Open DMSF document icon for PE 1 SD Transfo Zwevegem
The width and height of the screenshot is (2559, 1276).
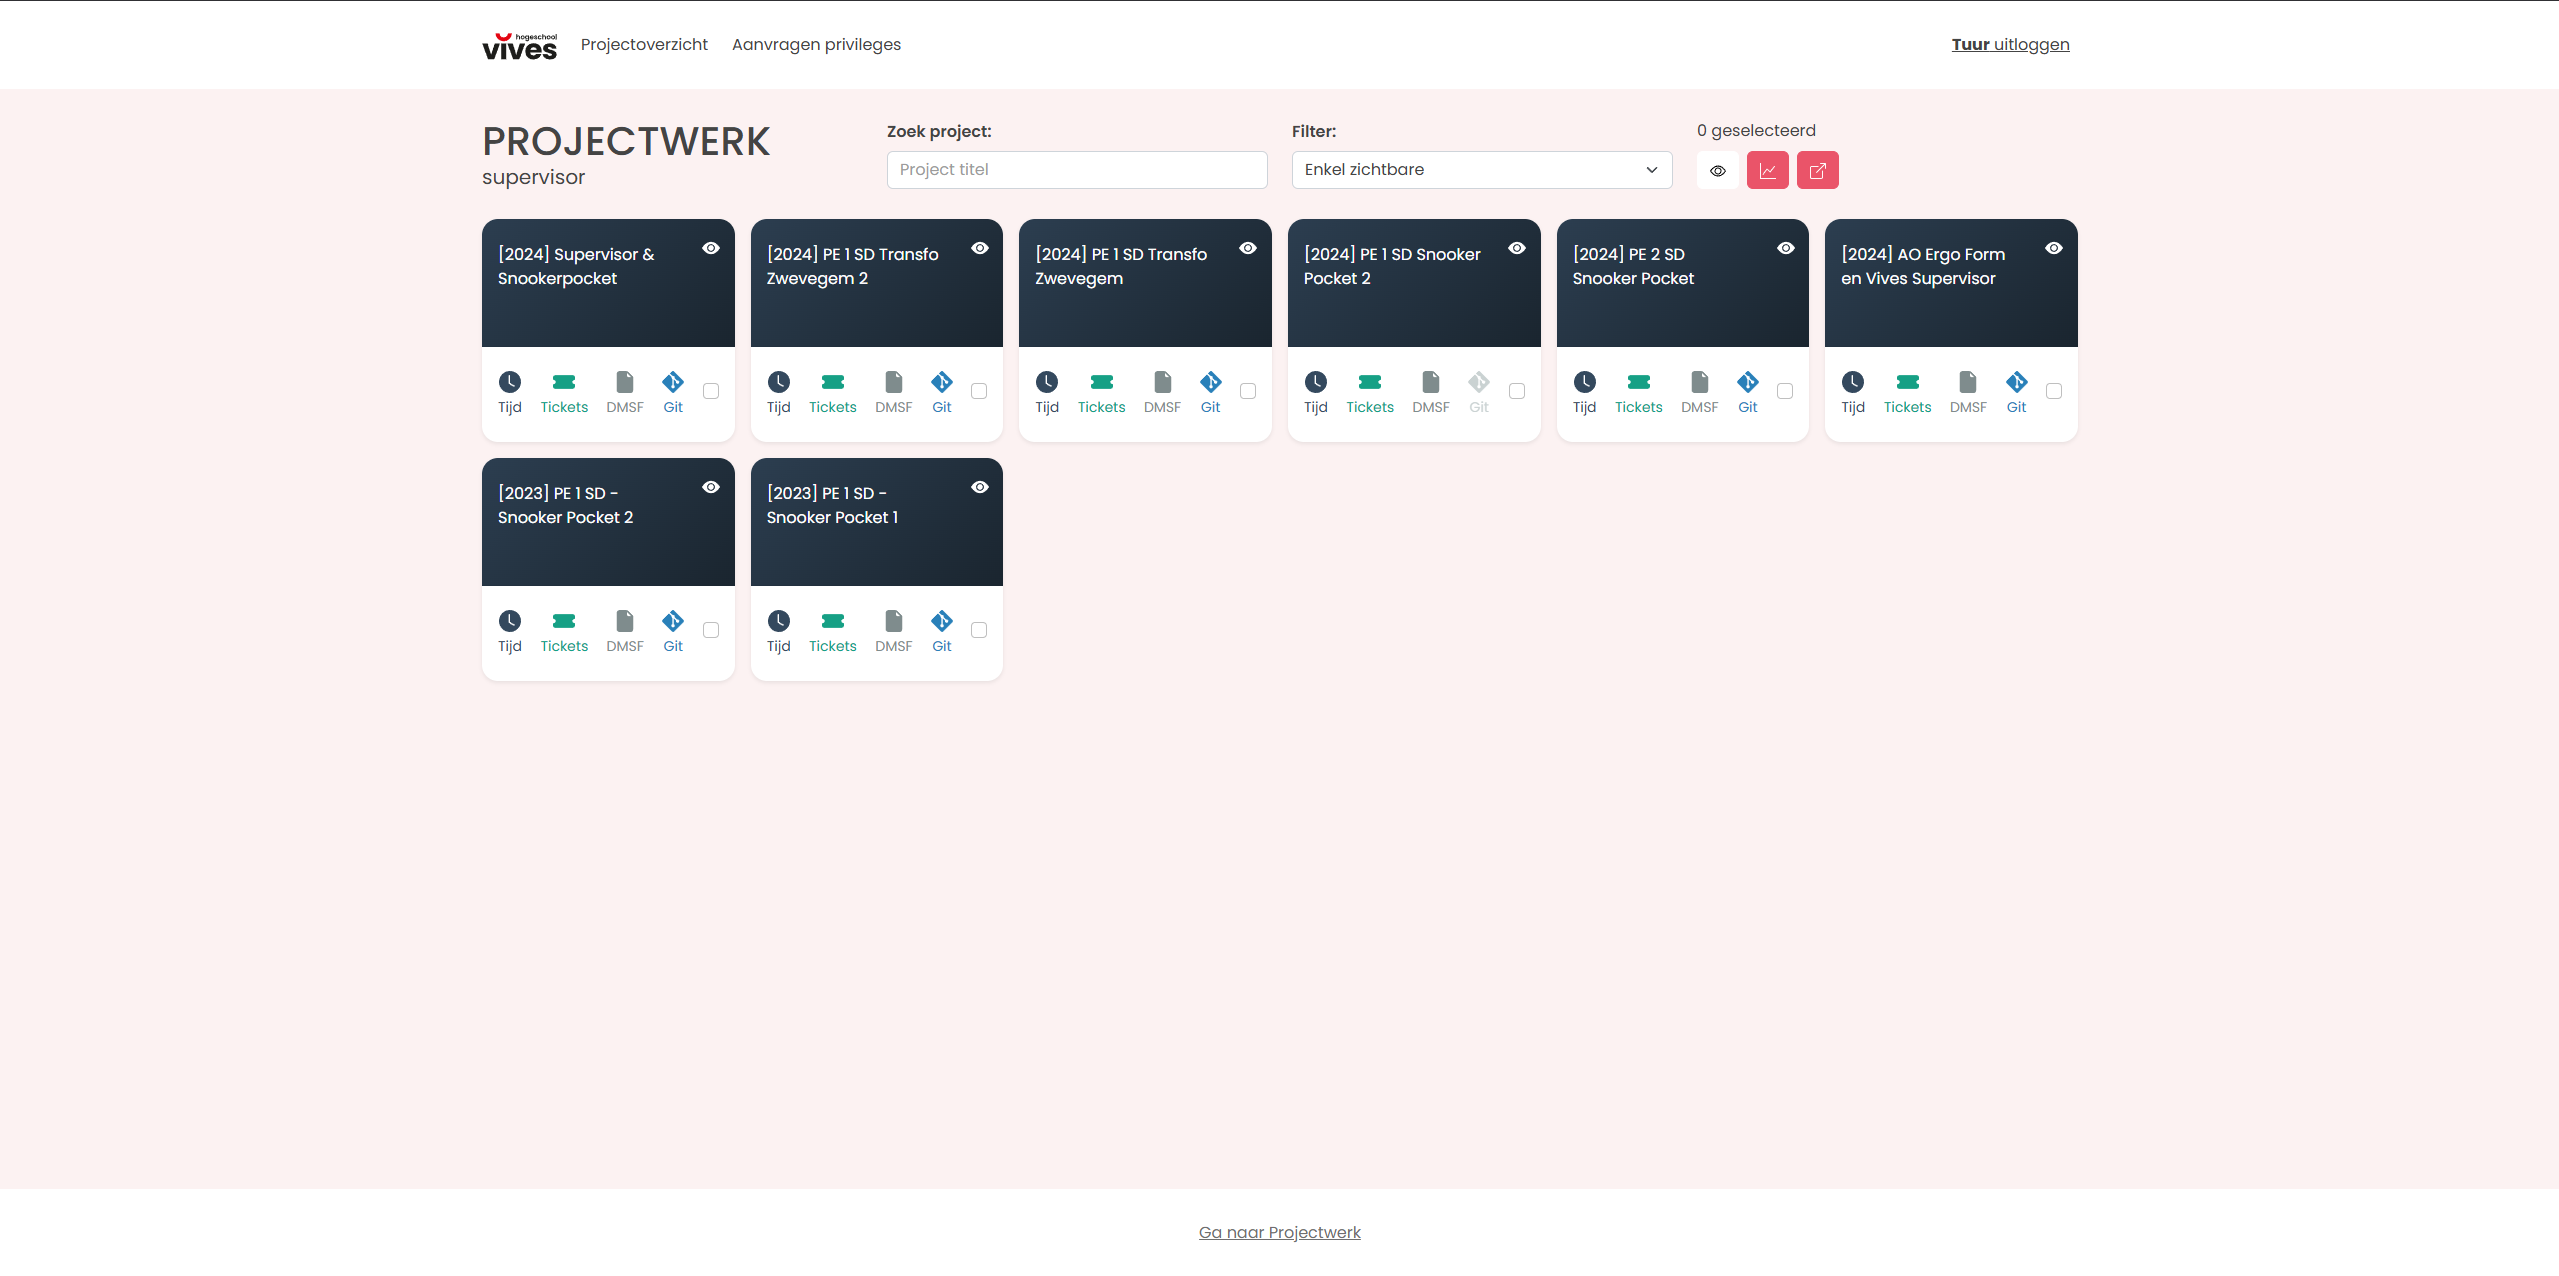click(1162, 382)
